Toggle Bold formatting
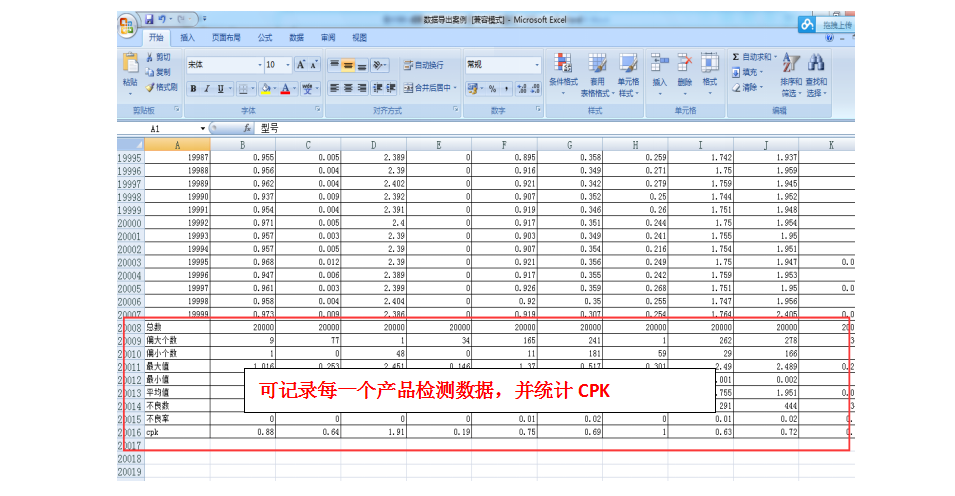 point(193,88)
